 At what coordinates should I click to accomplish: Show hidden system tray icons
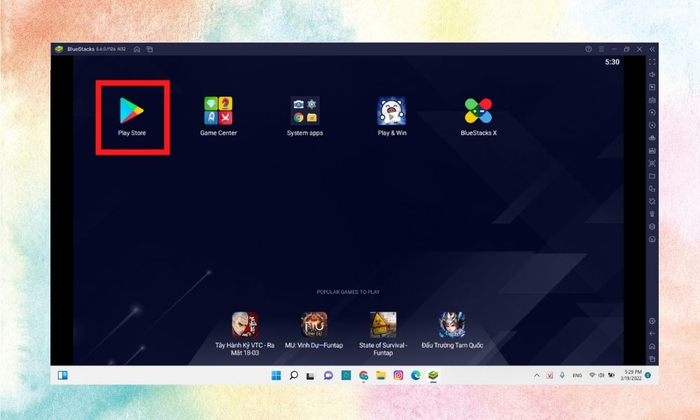[537, 375]
